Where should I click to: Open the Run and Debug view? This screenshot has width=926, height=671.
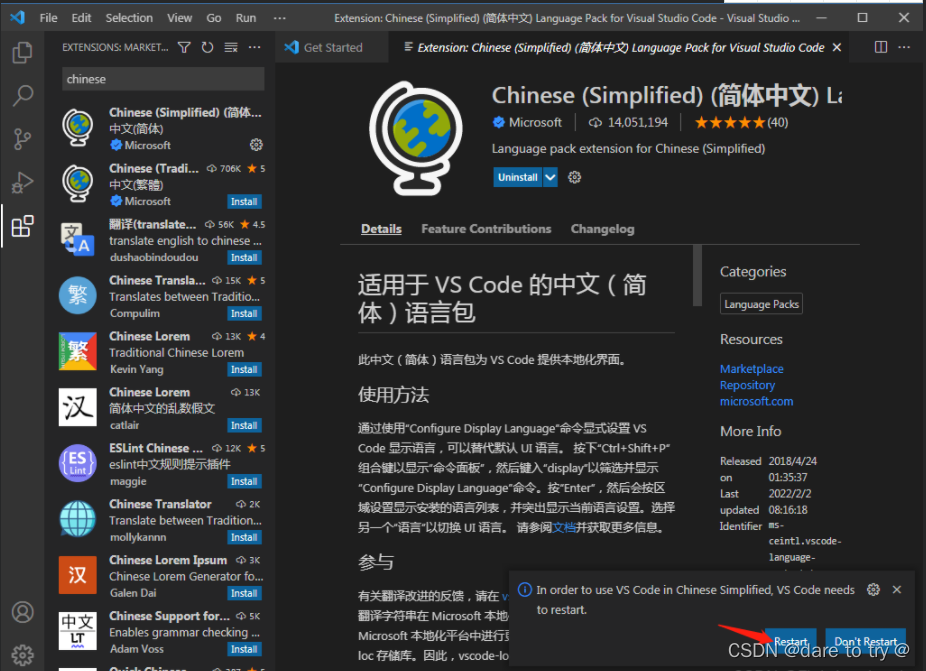[22, 182]
